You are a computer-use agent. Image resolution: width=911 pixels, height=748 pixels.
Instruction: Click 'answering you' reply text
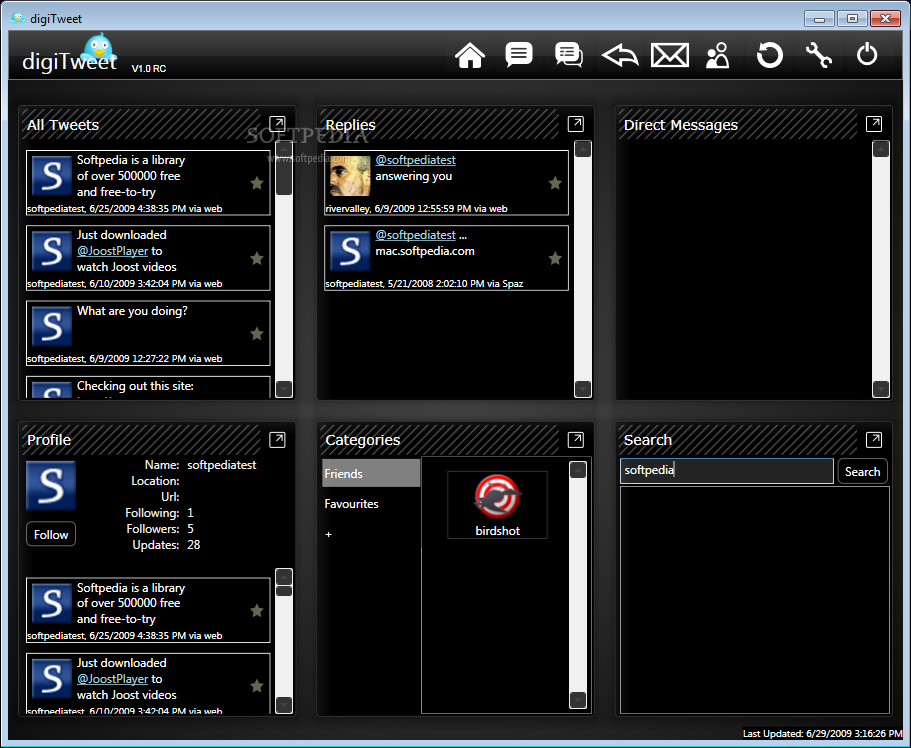pos(414,176)
